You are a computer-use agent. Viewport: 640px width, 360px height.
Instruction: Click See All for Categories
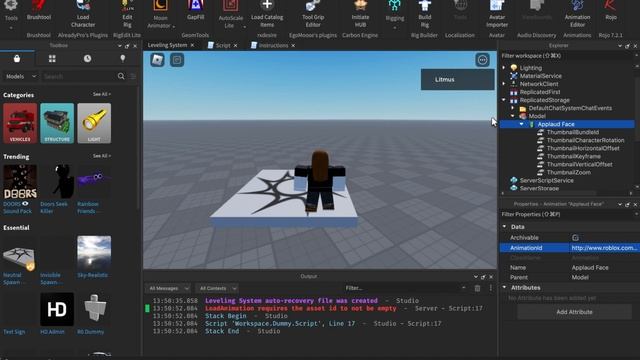[101, 94]
